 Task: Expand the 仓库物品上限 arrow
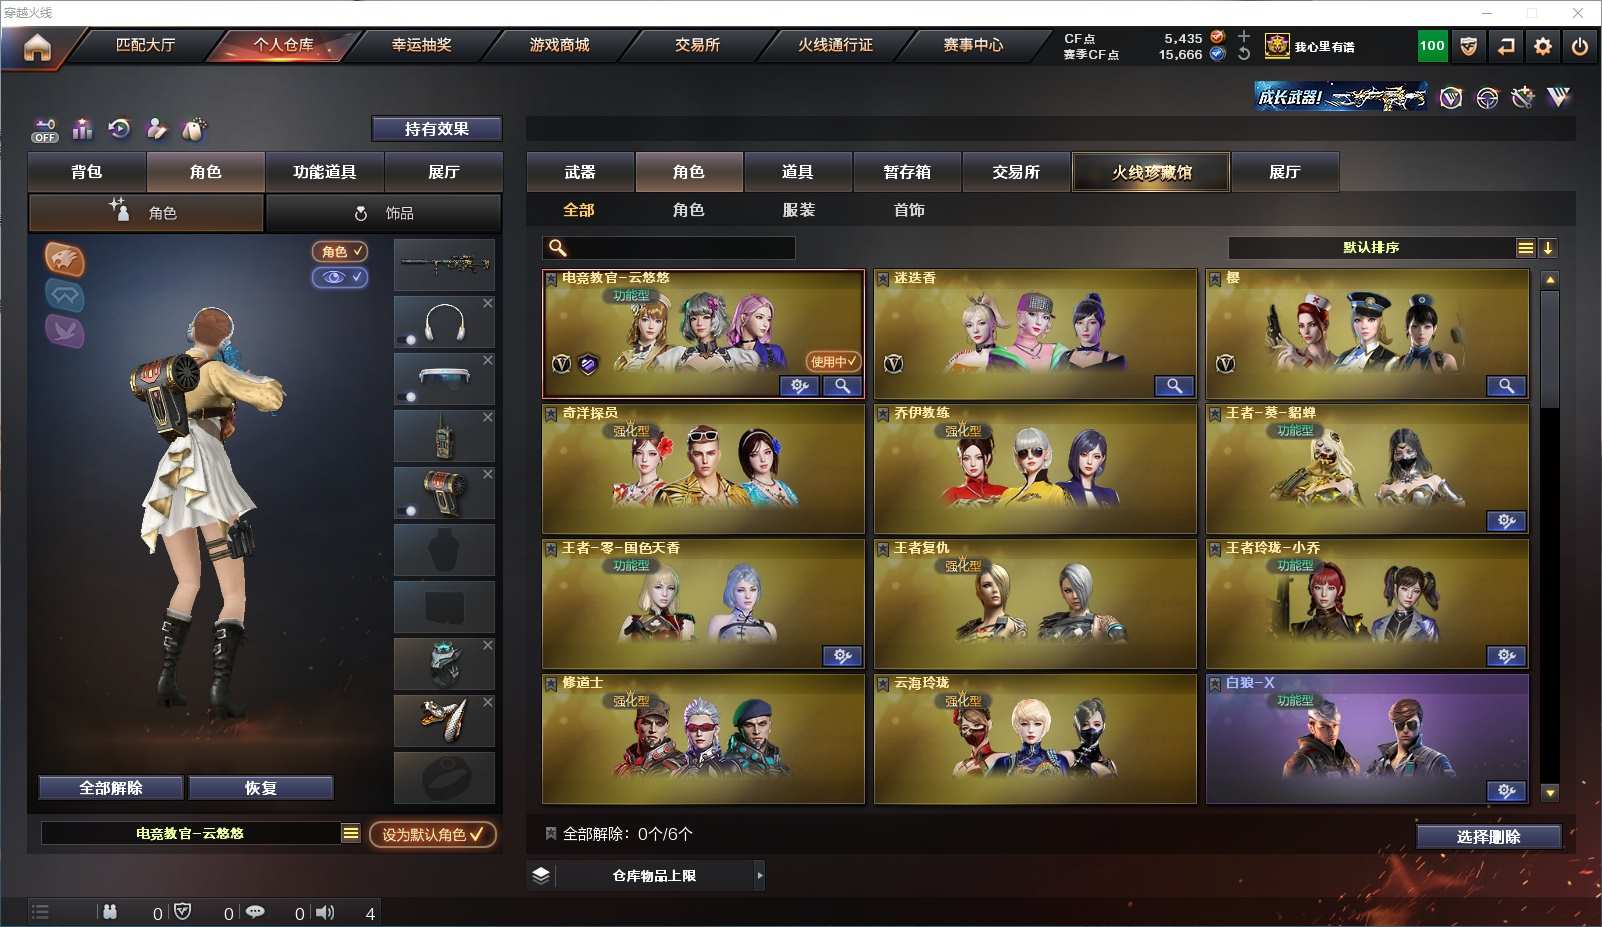coord(760,876)
